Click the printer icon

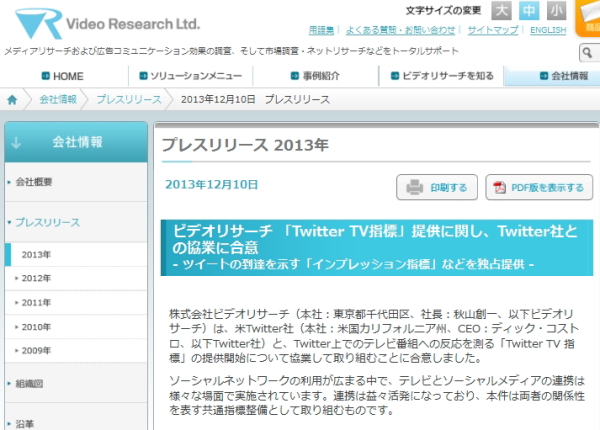point(414,187)
